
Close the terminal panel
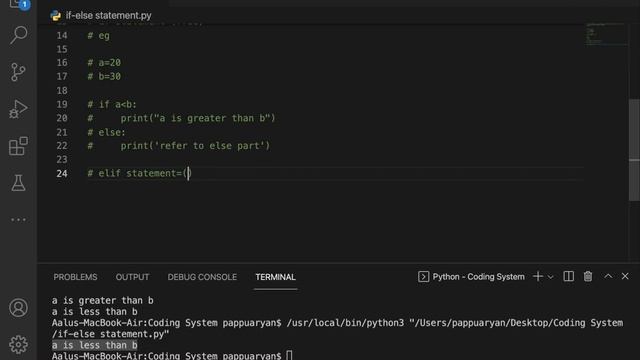[625, 276]
